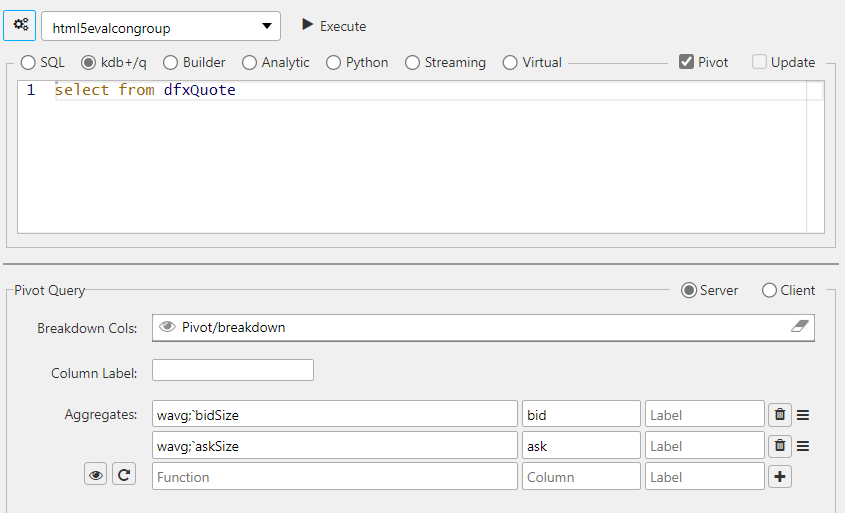Click the eraser icon in Breakdown Cols
This screenshot has height=513, width=845.
coord(798,327)
